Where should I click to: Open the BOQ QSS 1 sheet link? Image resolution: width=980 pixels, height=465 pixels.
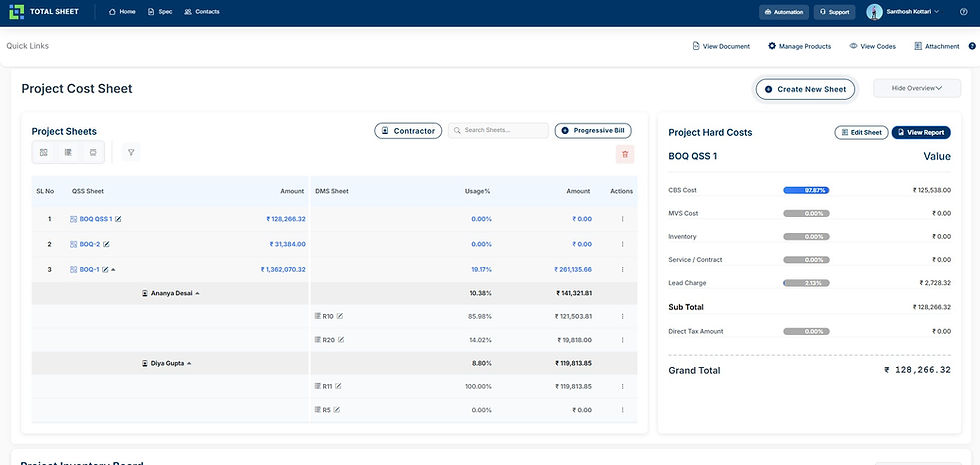click(x=96, y=219)
